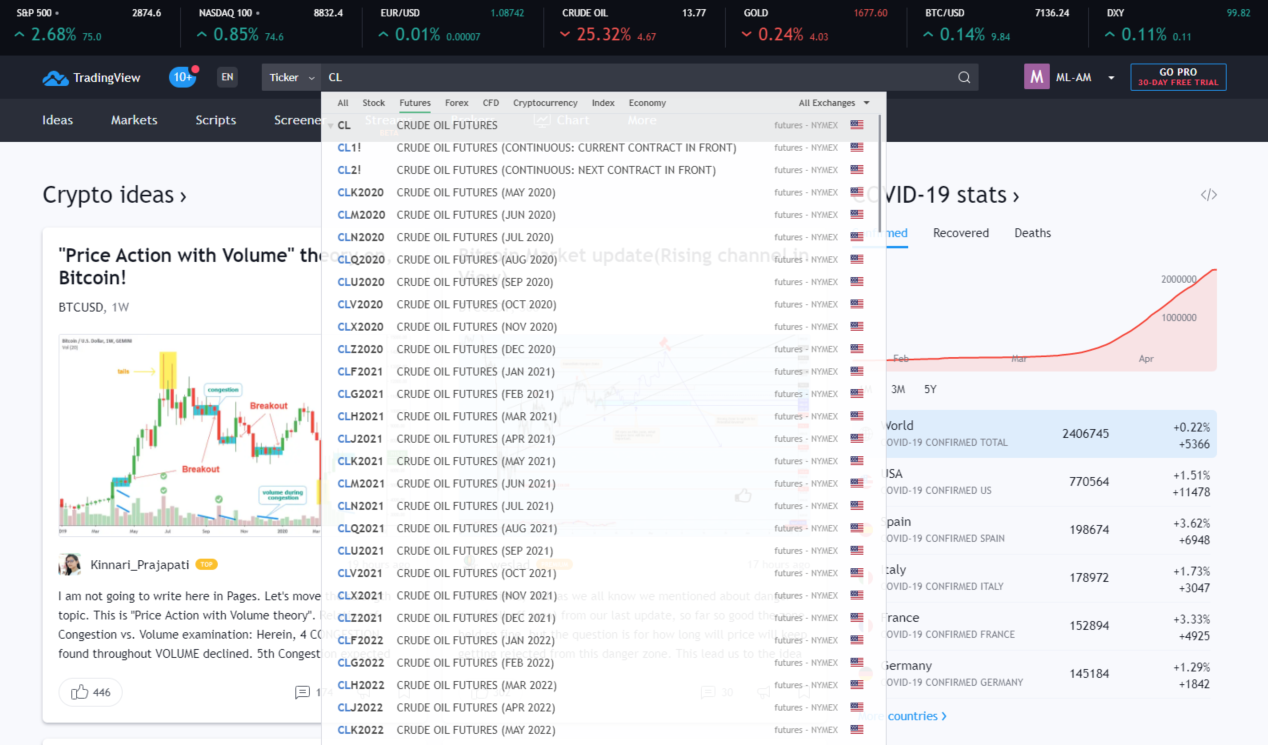
Task: Open the 10+ notifications badge
Action: (183, 77)
